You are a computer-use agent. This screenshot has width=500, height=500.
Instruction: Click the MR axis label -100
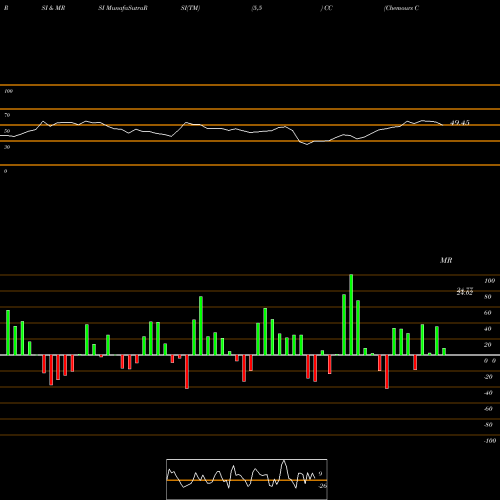(x=490, y=441)
